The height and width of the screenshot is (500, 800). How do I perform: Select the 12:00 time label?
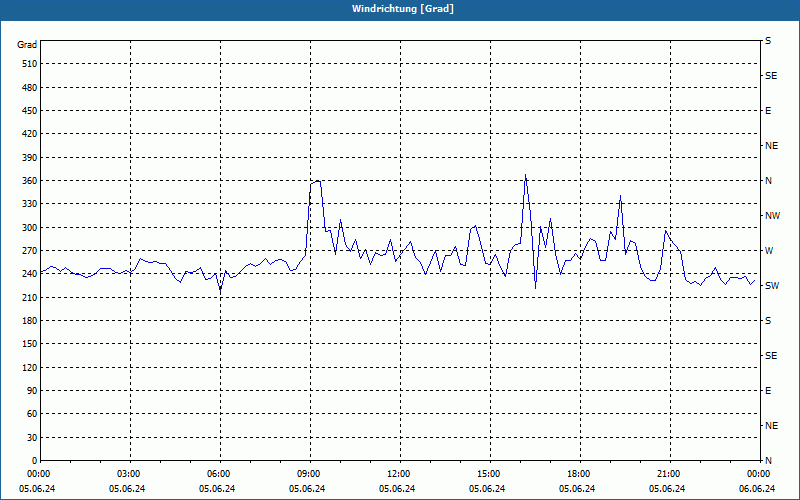400,473
